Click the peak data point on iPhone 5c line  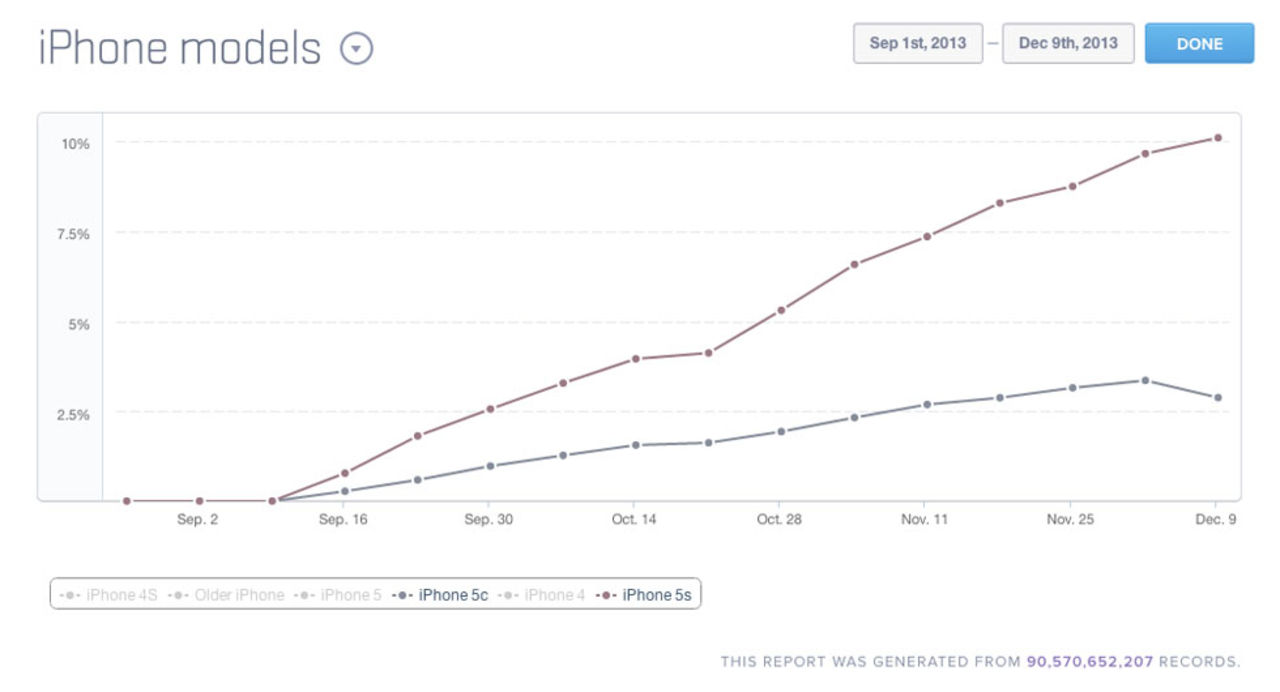click(x=1144, y=380)
